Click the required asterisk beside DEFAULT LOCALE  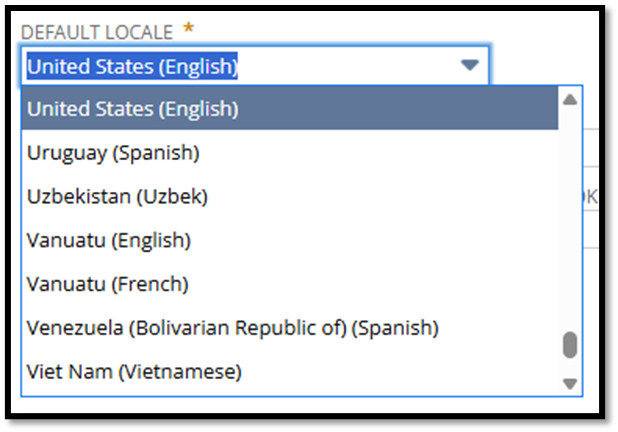pyautogui.click(x=189, y=28)
